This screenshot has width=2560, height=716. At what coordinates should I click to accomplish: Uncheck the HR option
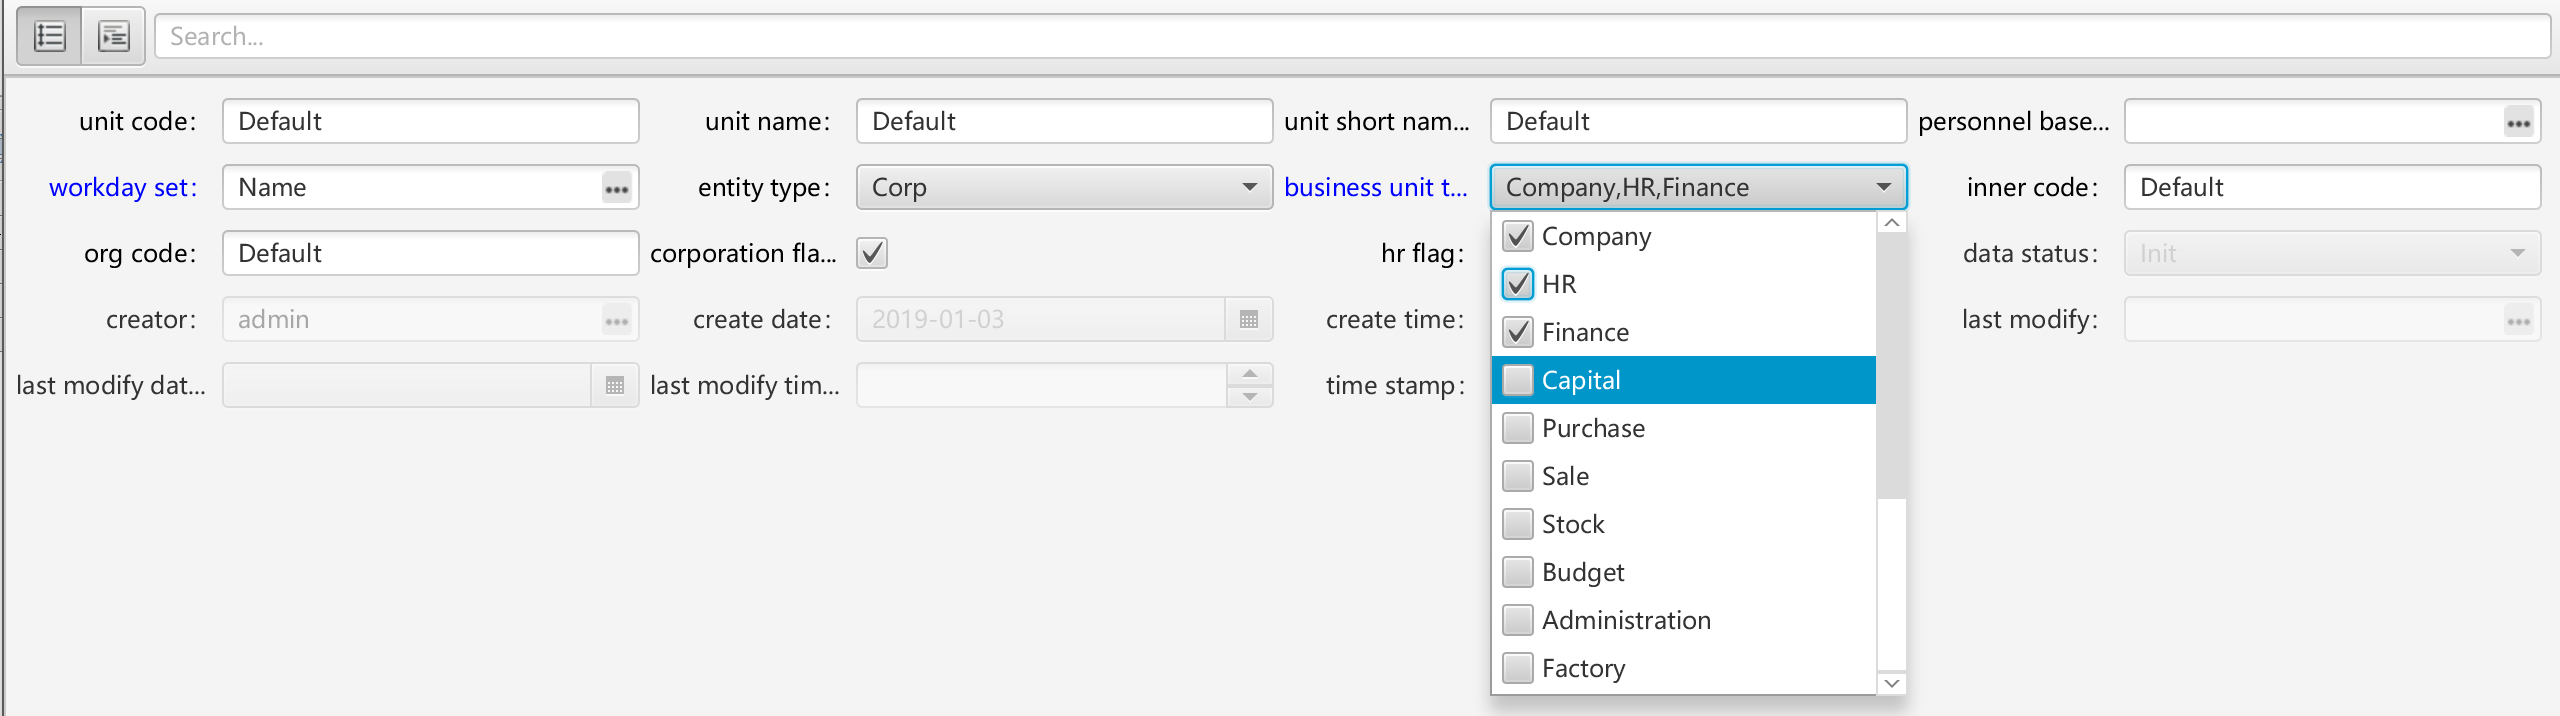coord(1518,284)
